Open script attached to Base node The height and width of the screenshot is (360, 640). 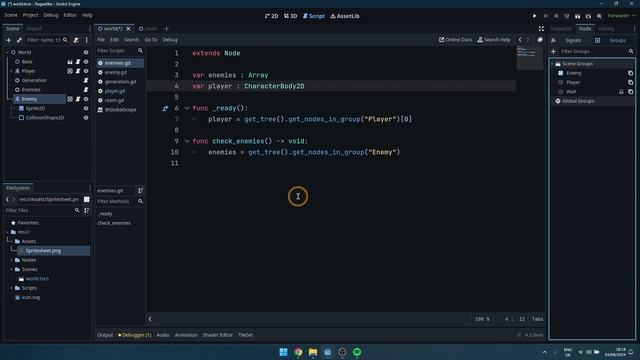coord(78,62)
